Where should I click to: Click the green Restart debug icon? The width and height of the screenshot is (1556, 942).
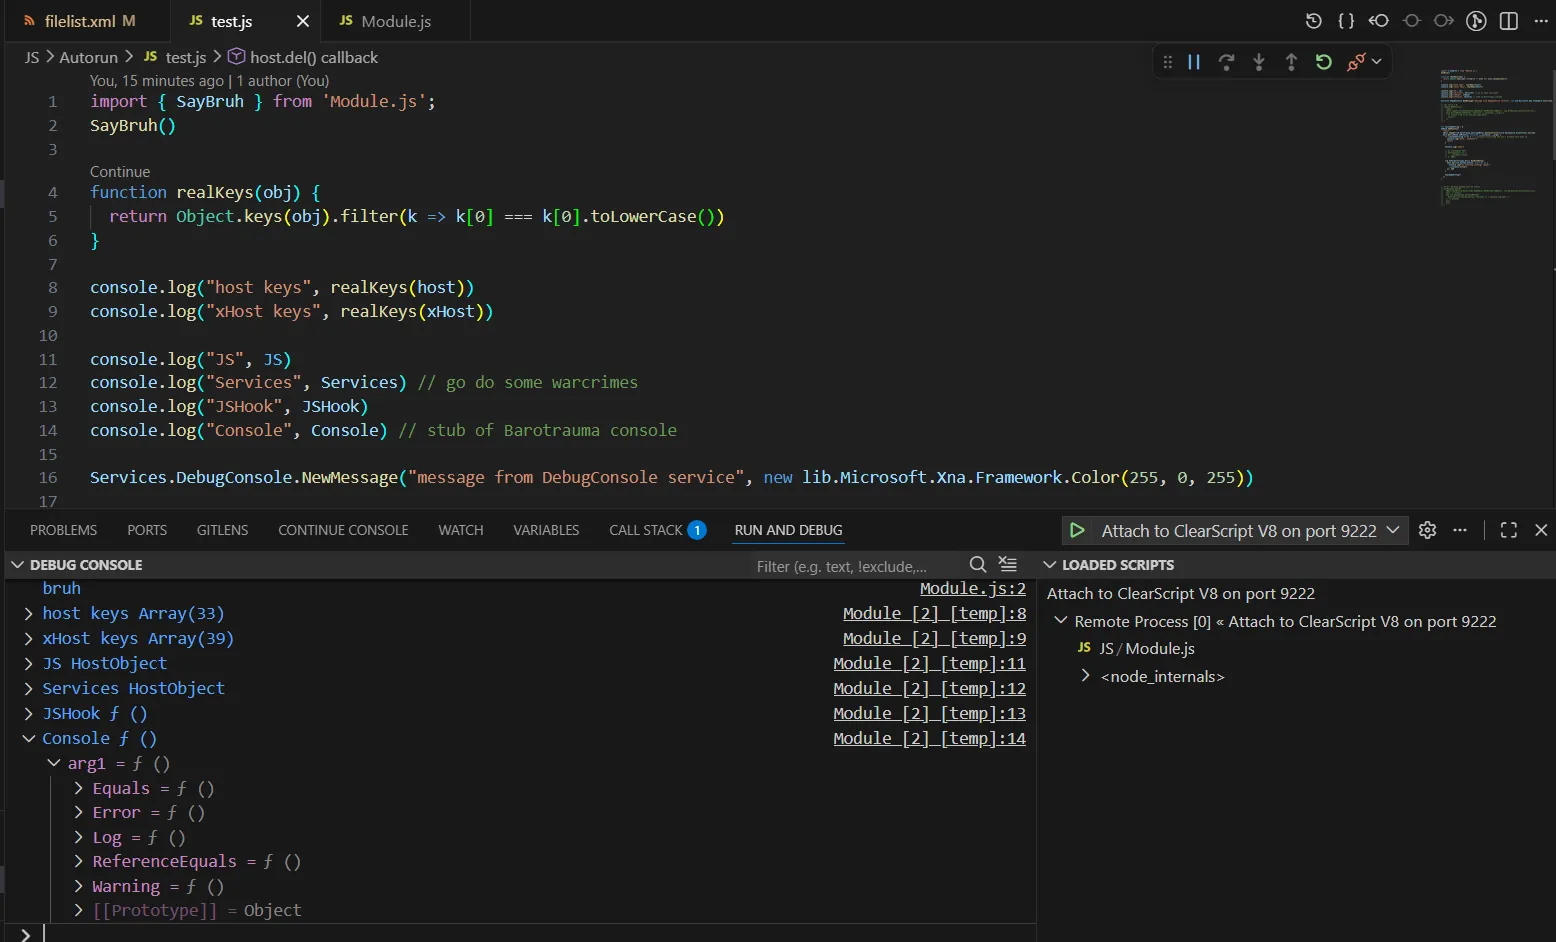point(1323,62)
